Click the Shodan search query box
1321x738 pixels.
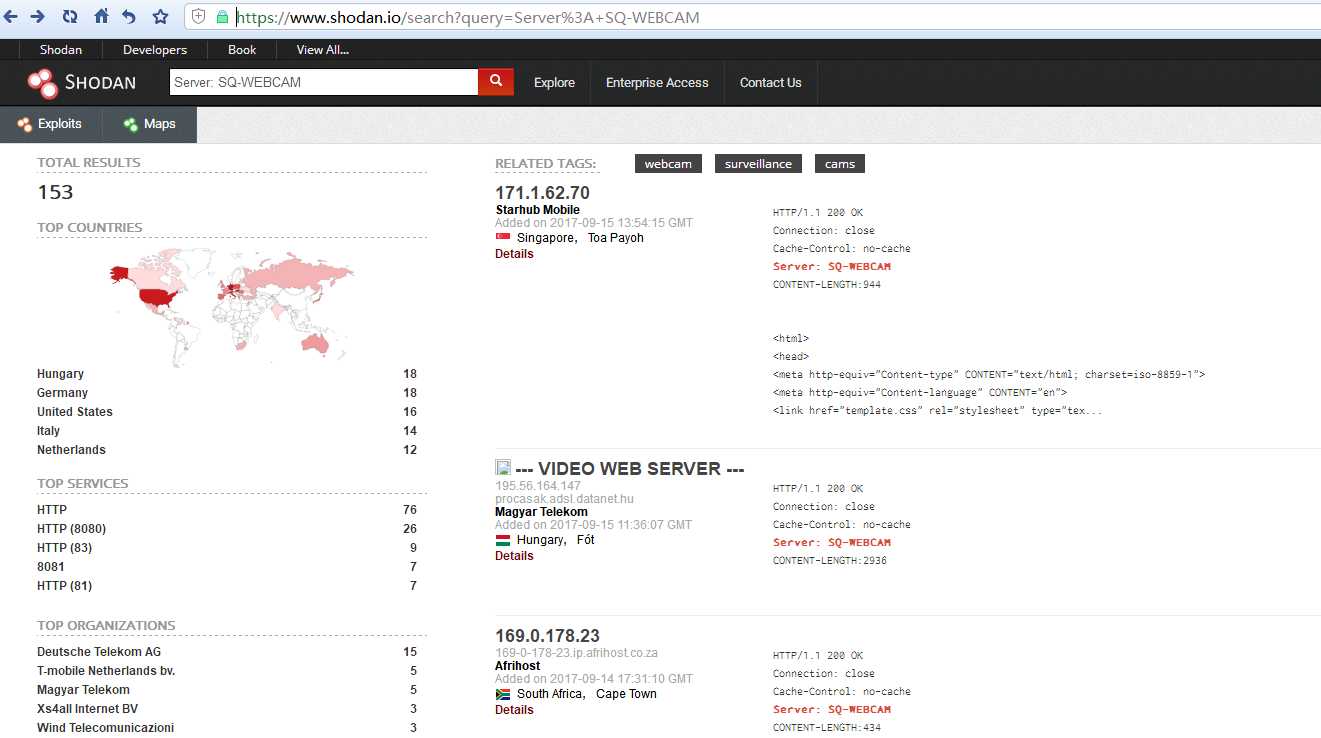point(324,82)
